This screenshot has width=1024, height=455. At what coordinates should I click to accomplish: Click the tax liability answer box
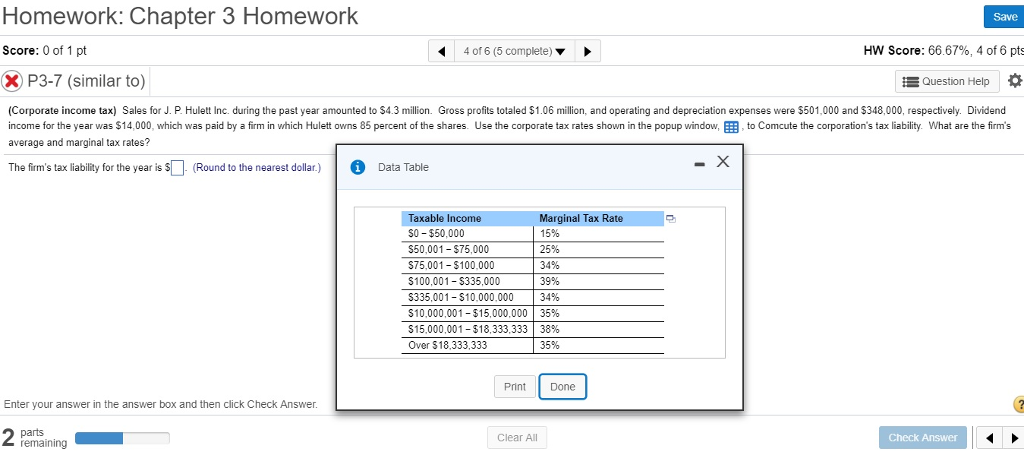(x=178, y=168)
